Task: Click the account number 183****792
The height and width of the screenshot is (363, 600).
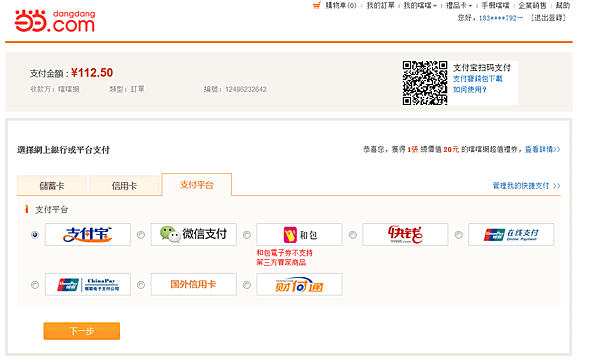Action: pos(501,18)
